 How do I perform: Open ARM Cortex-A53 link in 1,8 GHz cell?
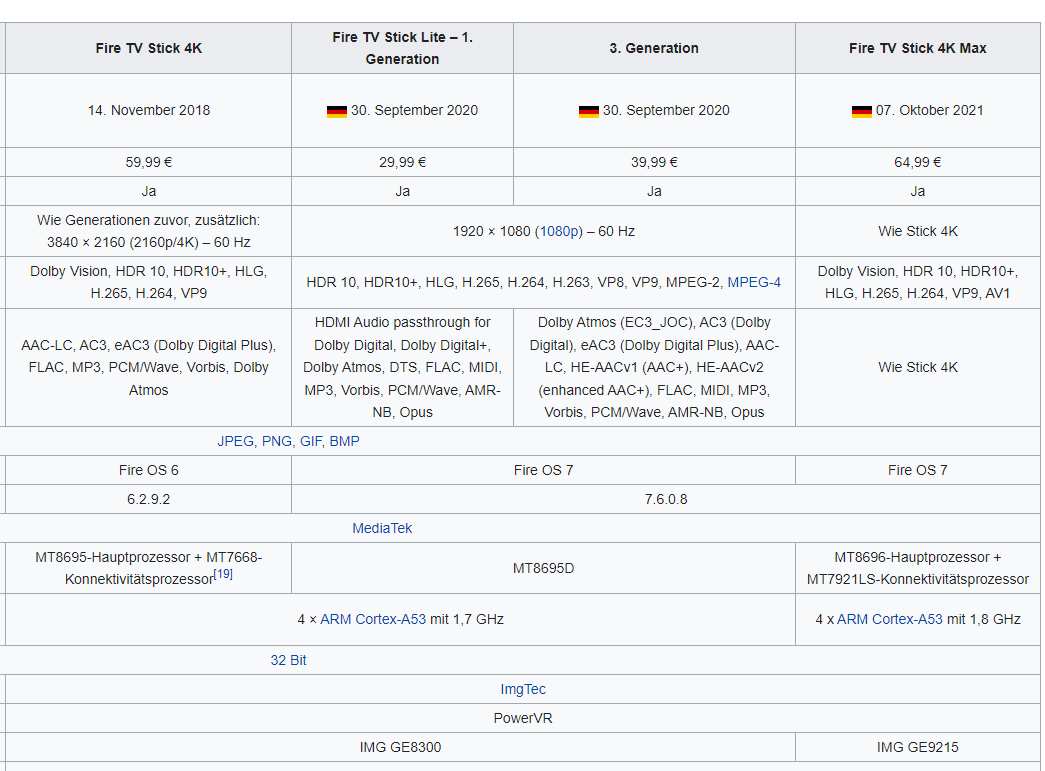890,619
